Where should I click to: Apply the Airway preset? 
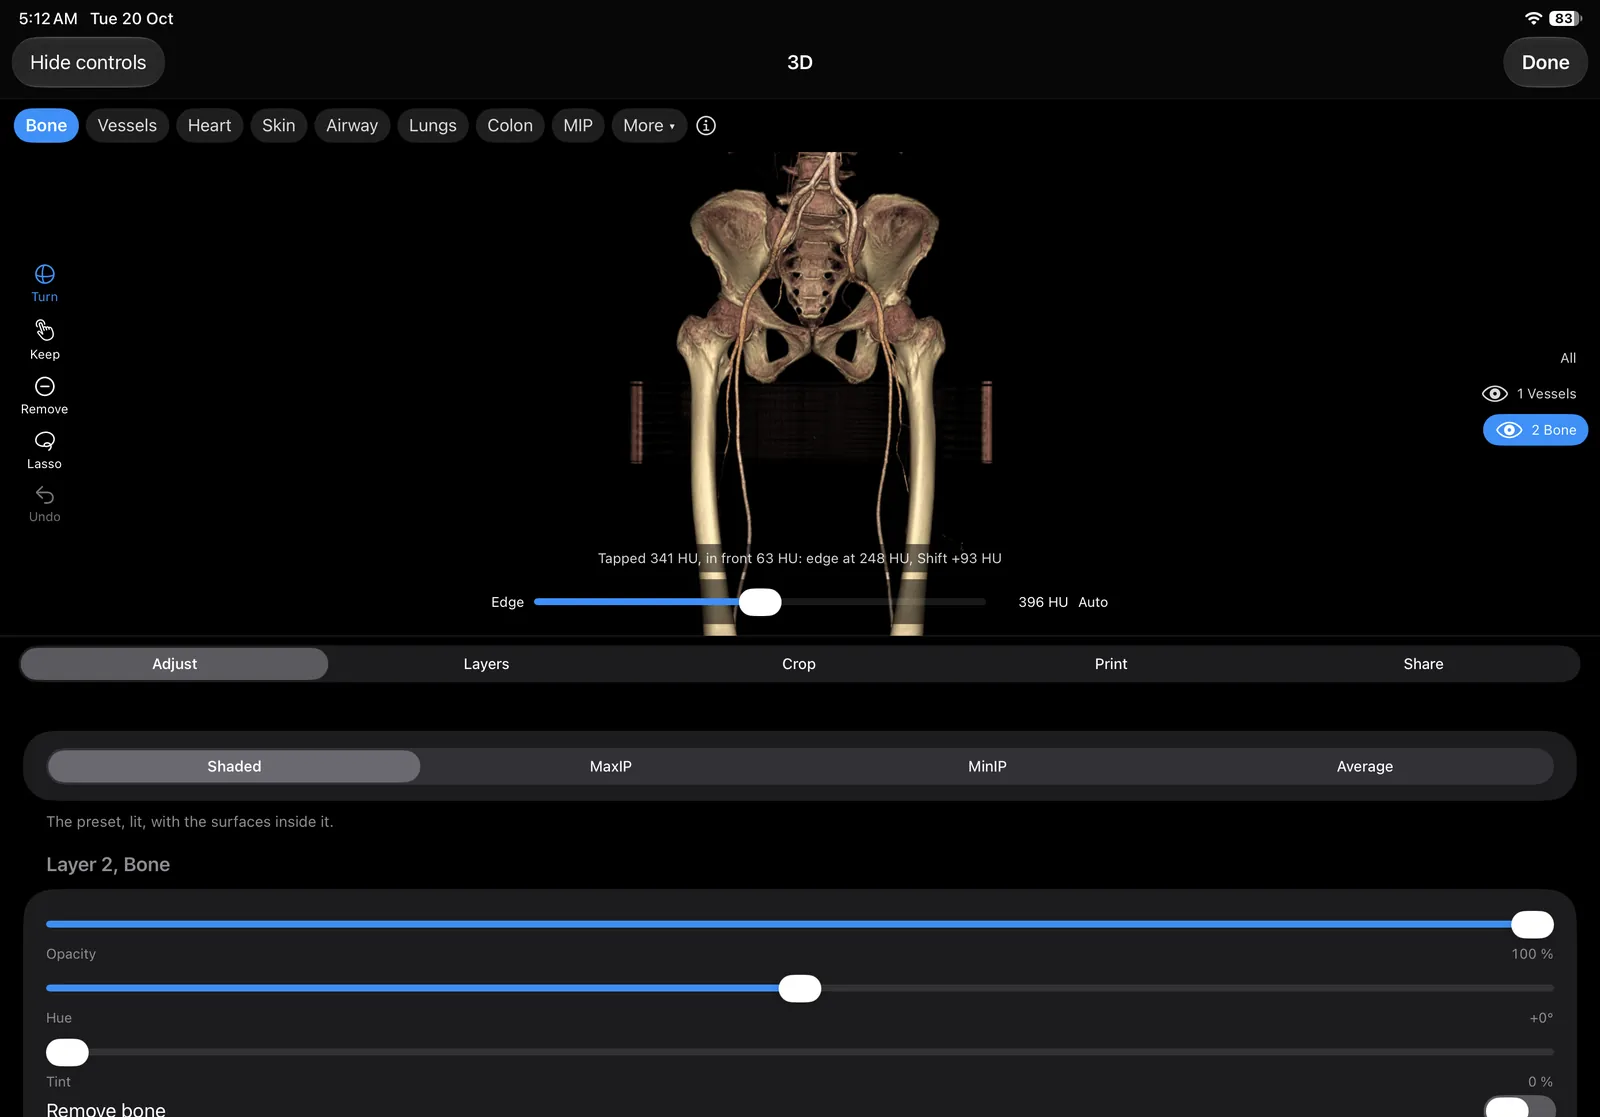[352, 125]
